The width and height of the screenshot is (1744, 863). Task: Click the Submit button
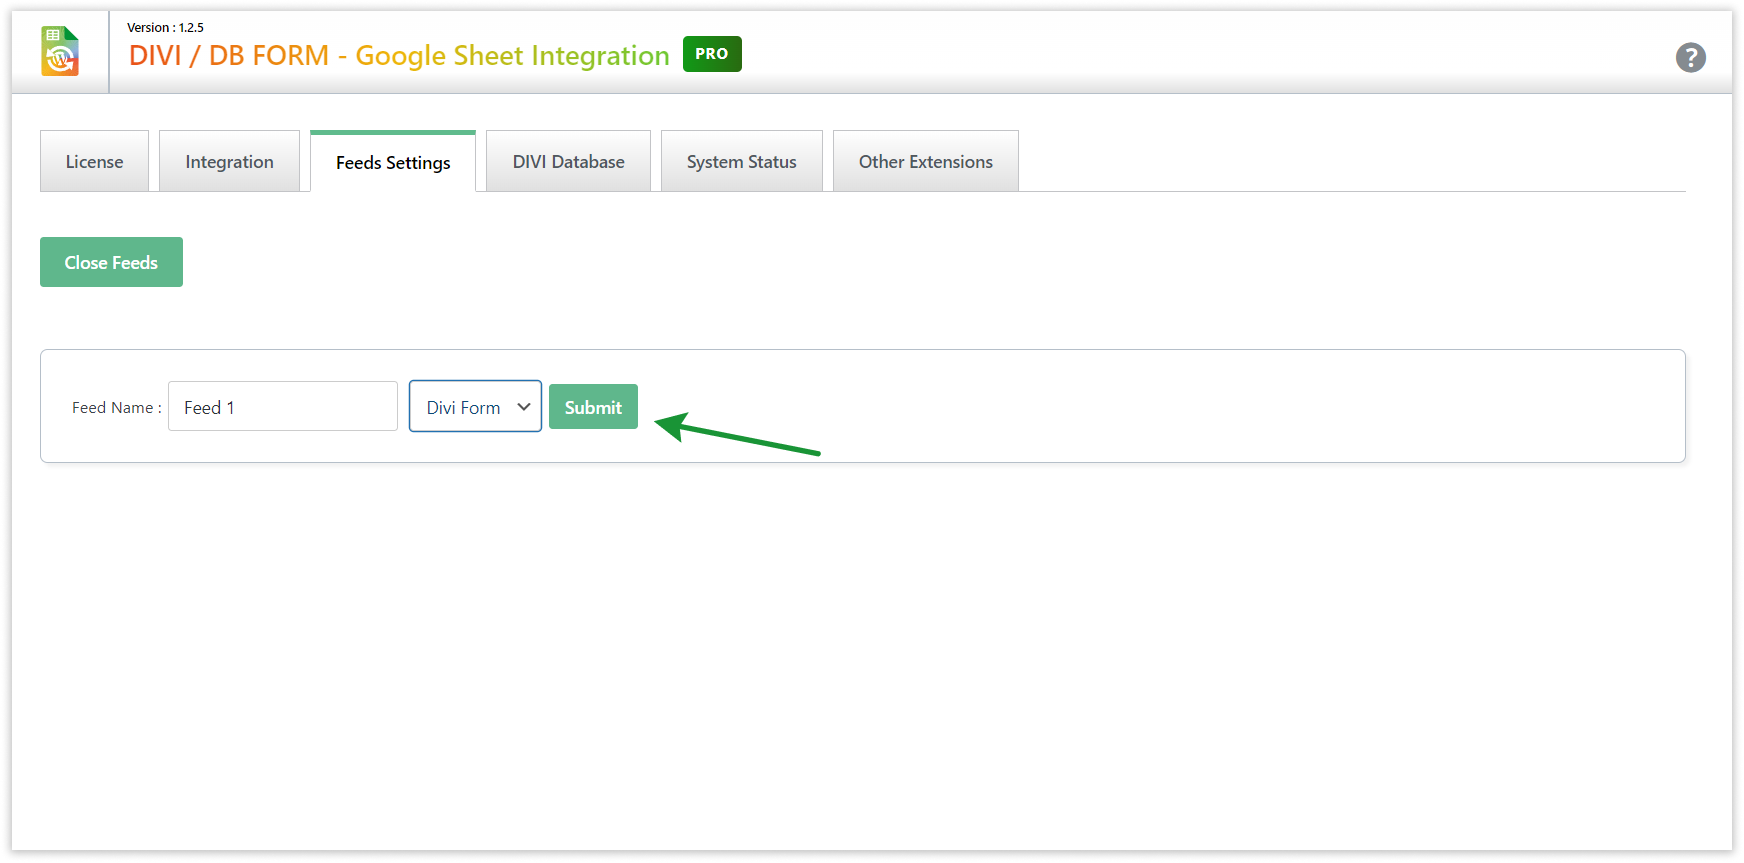pyautogui.click(x=593, y=407)
